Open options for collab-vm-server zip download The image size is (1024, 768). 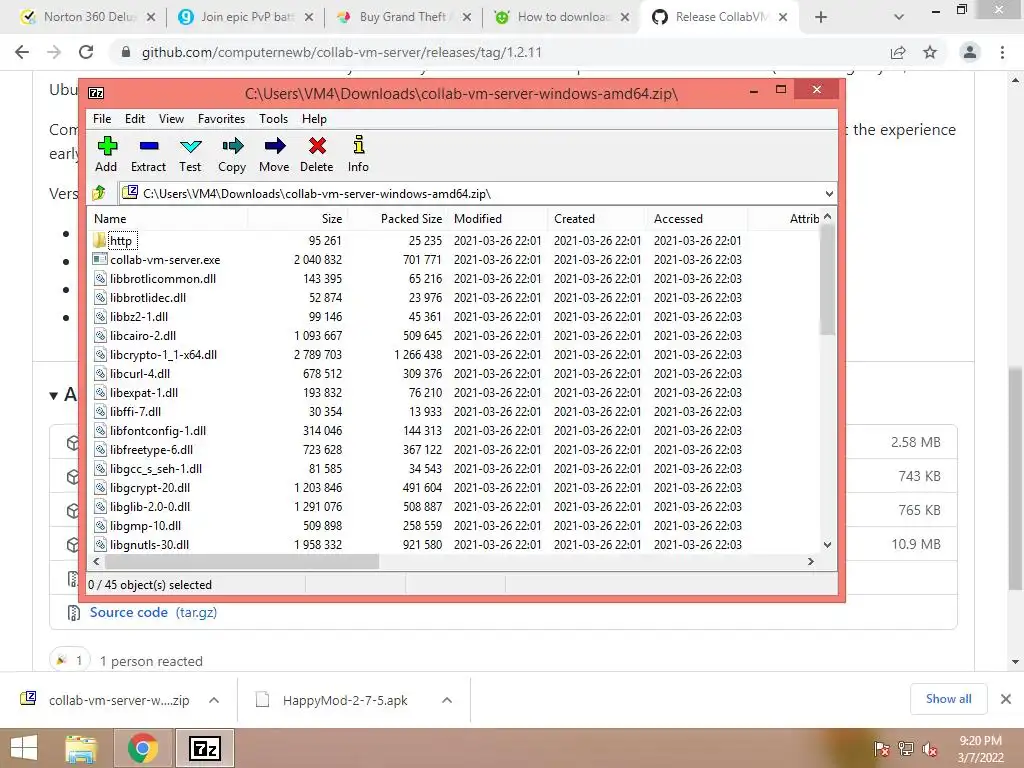coord(214,700)
